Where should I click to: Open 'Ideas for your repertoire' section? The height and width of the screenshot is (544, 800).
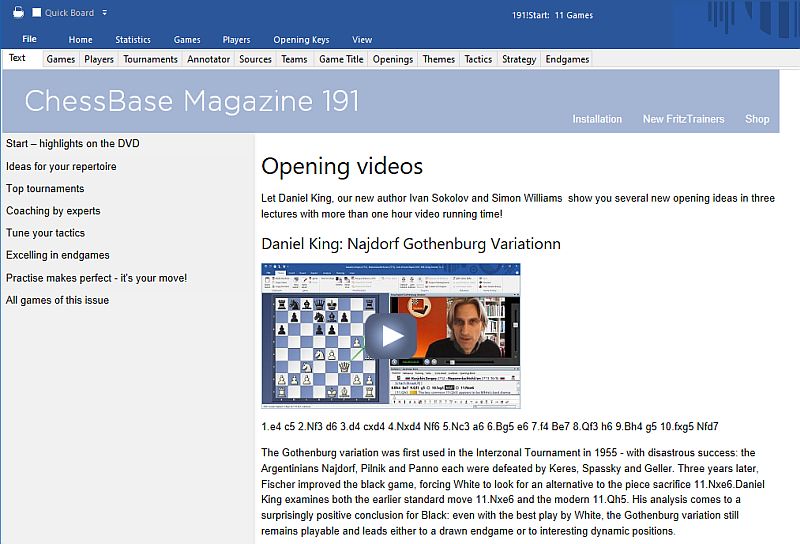point(61,166)
